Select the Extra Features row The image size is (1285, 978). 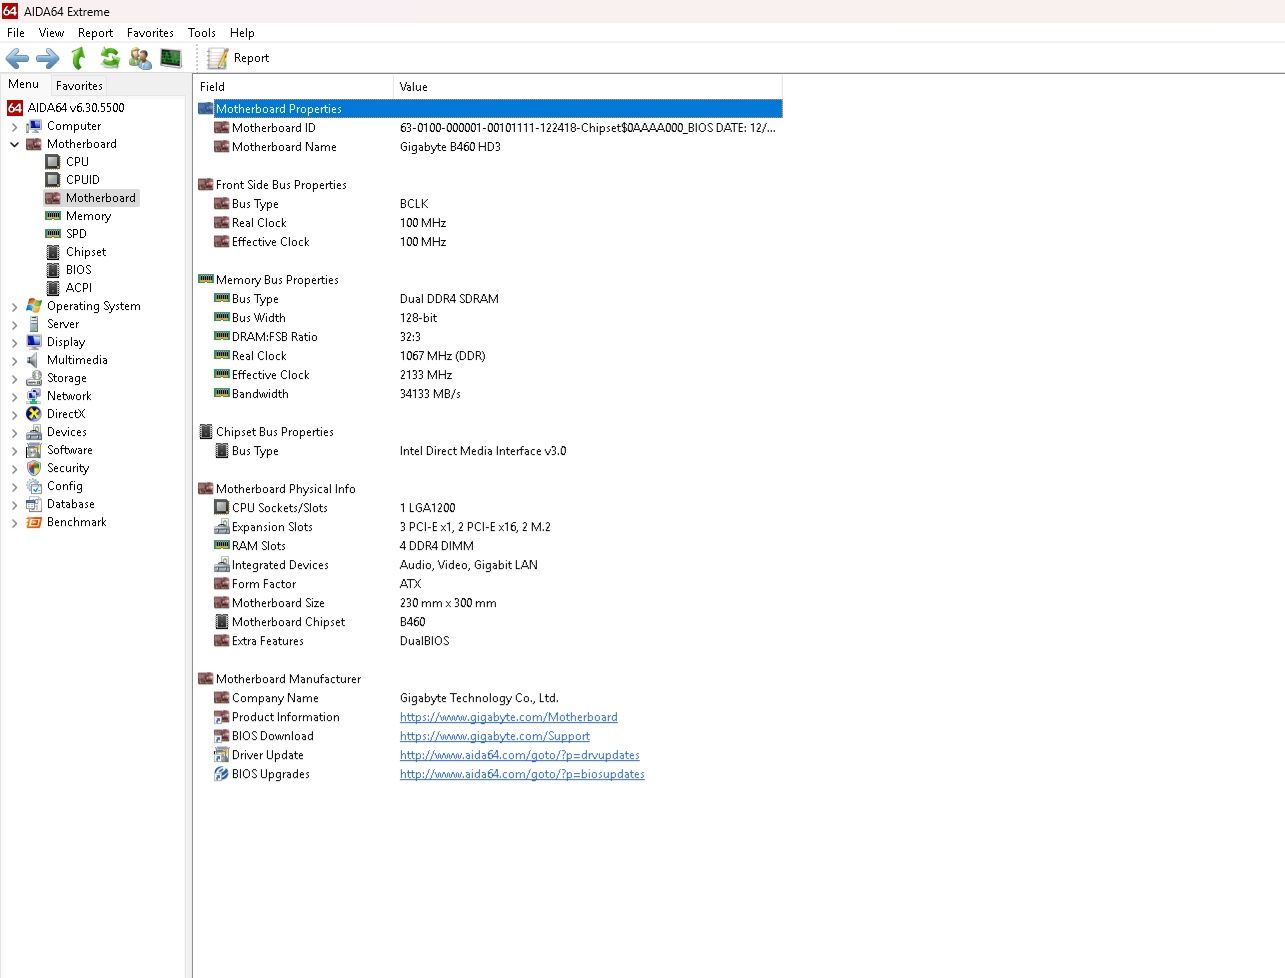[489, 641]
